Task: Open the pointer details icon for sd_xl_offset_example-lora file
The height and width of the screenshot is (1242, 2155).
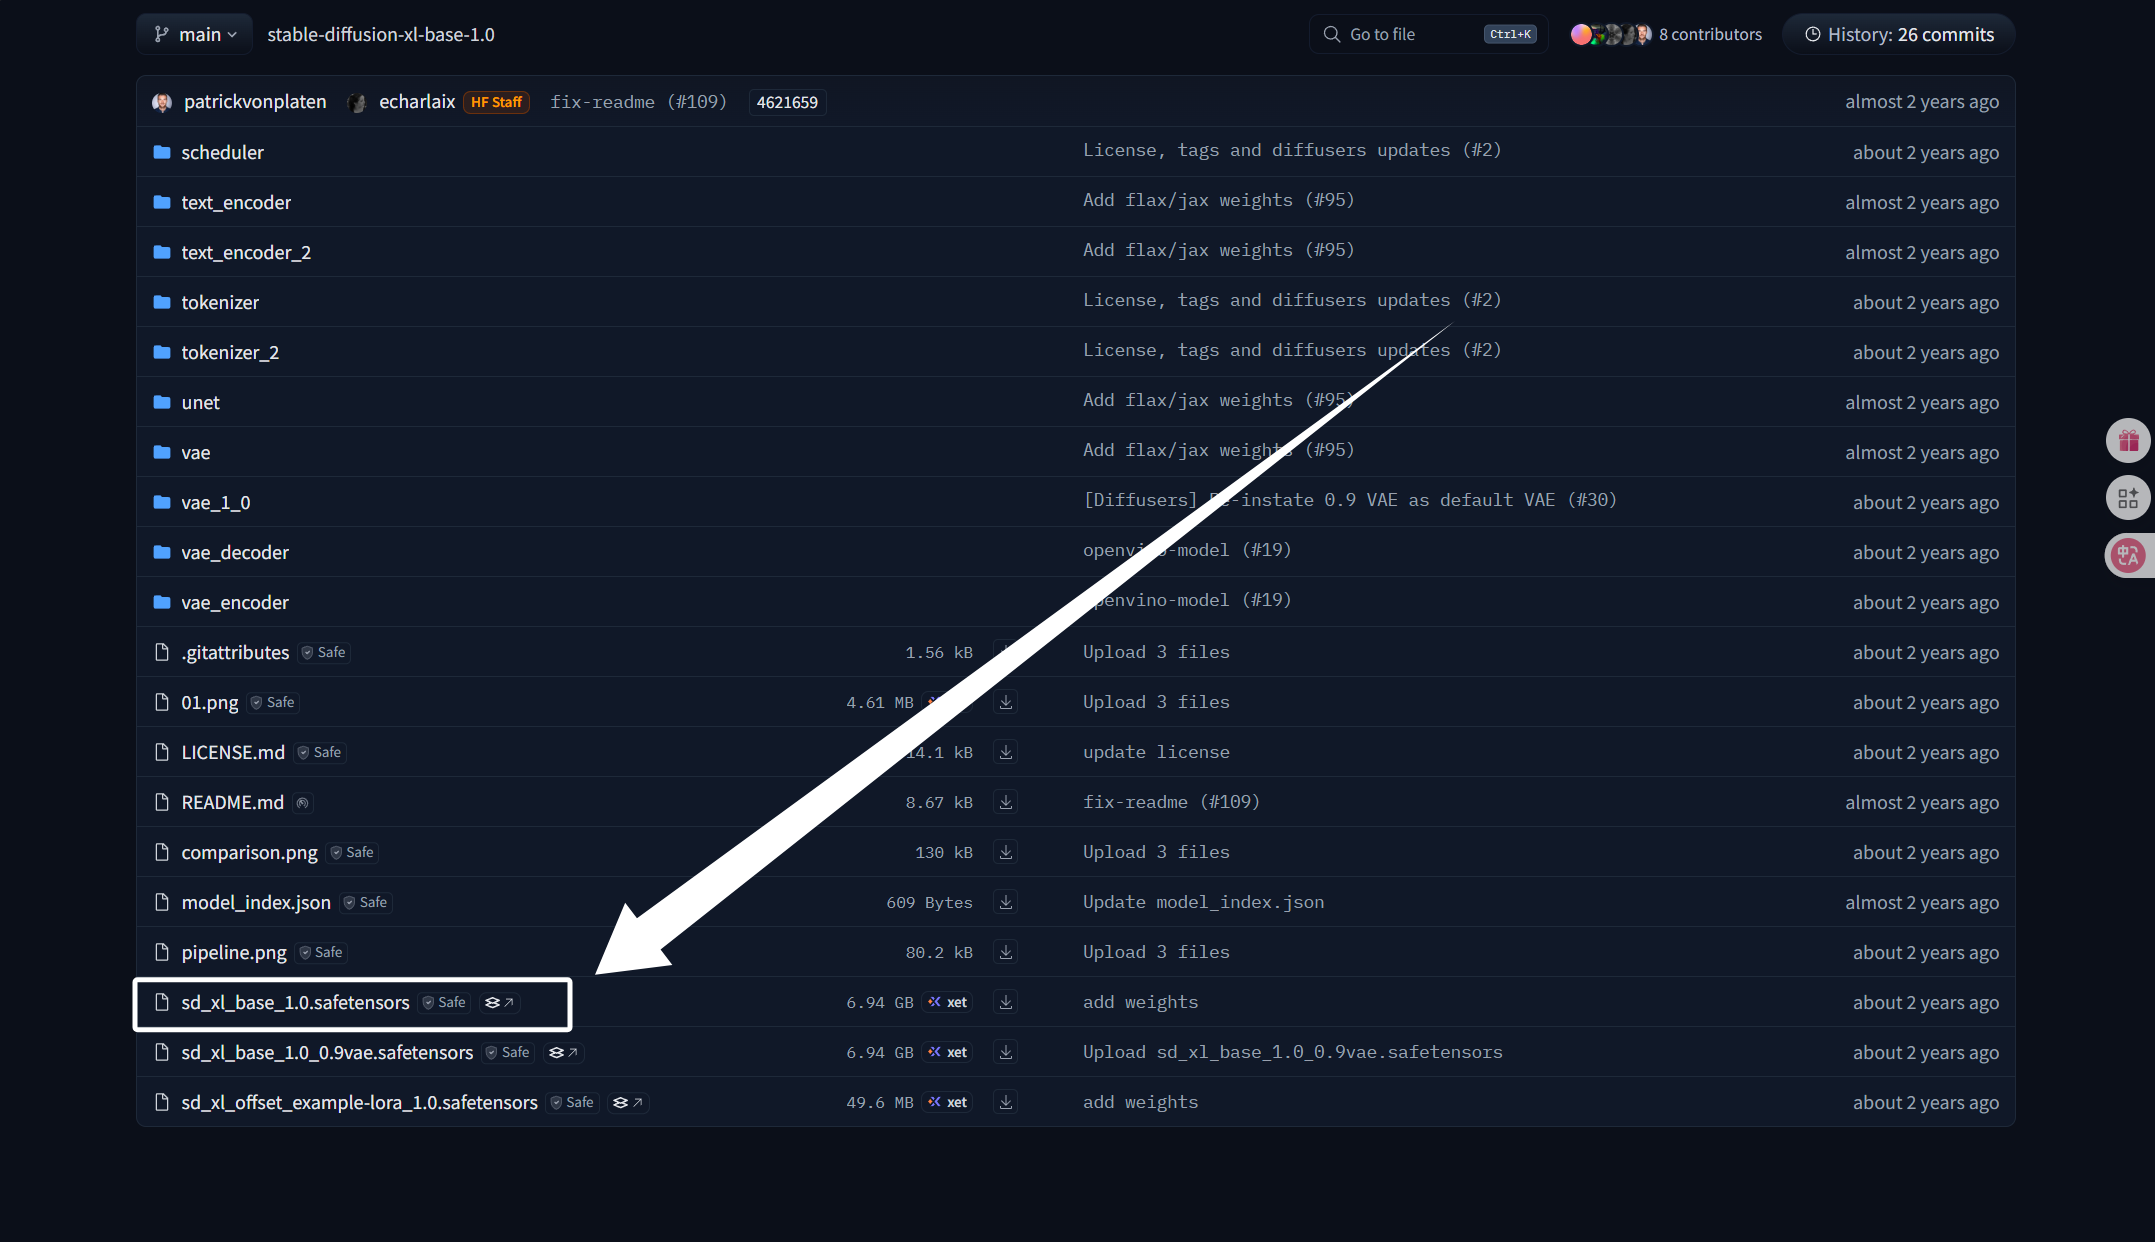Action: pos(627,1102)
